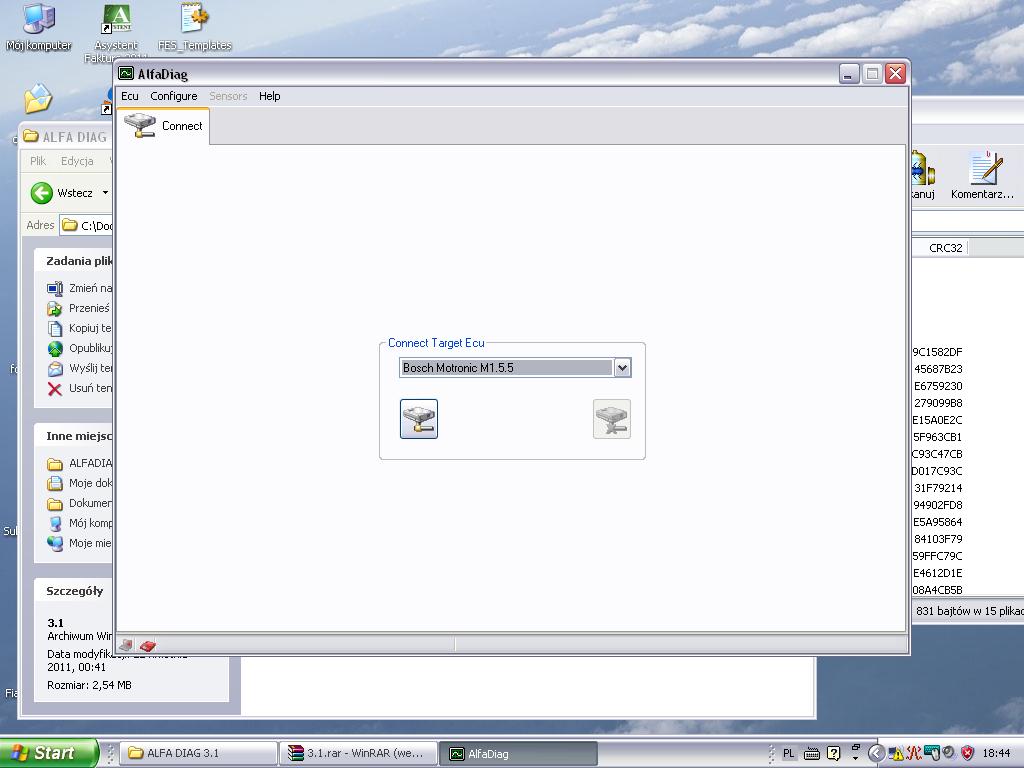Collapse the Szczegóły details panel header
Screen dimensions: 1024x768
[x=74, y=591]
